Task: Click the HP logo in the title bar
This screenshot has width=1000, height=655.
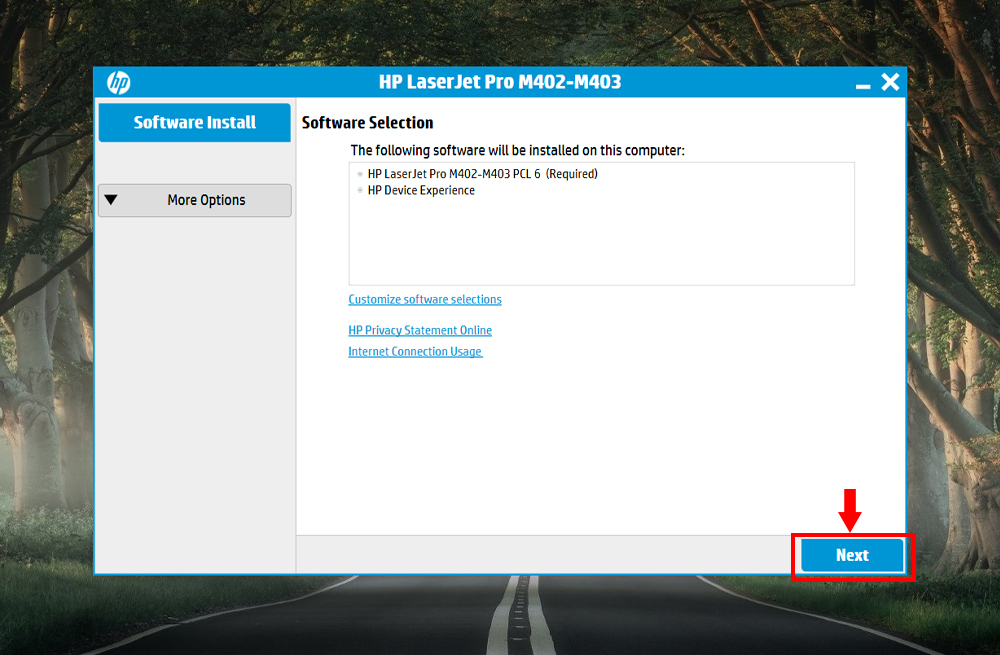Action: tap(119, 83)
